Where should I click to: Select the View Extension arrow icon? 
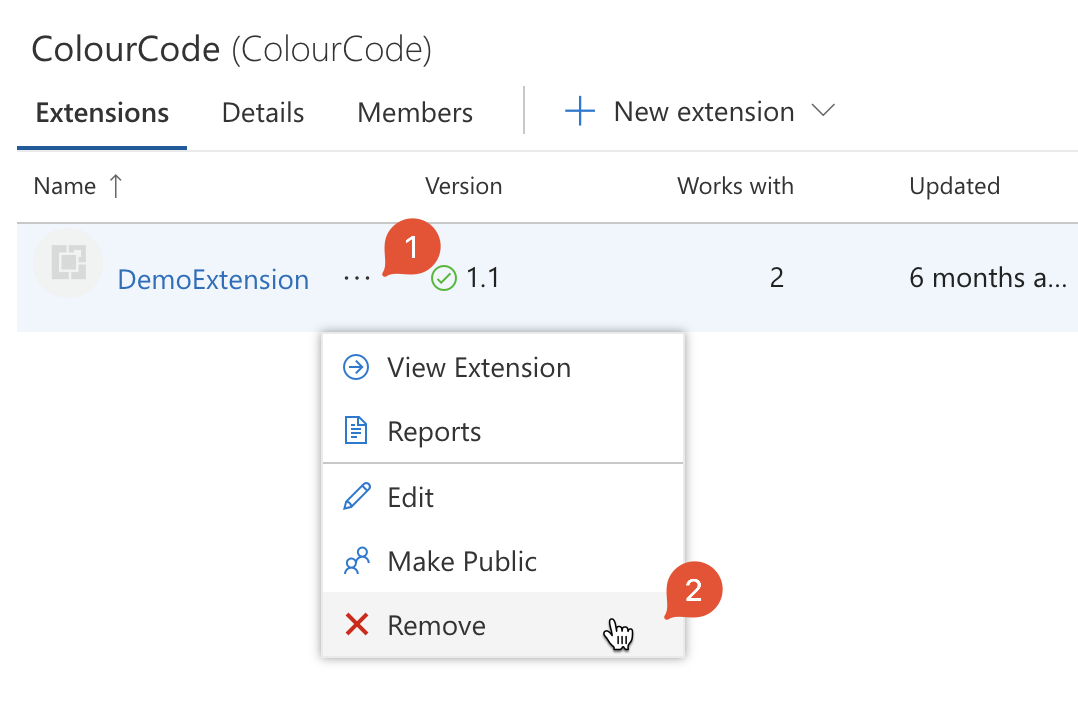356,367
